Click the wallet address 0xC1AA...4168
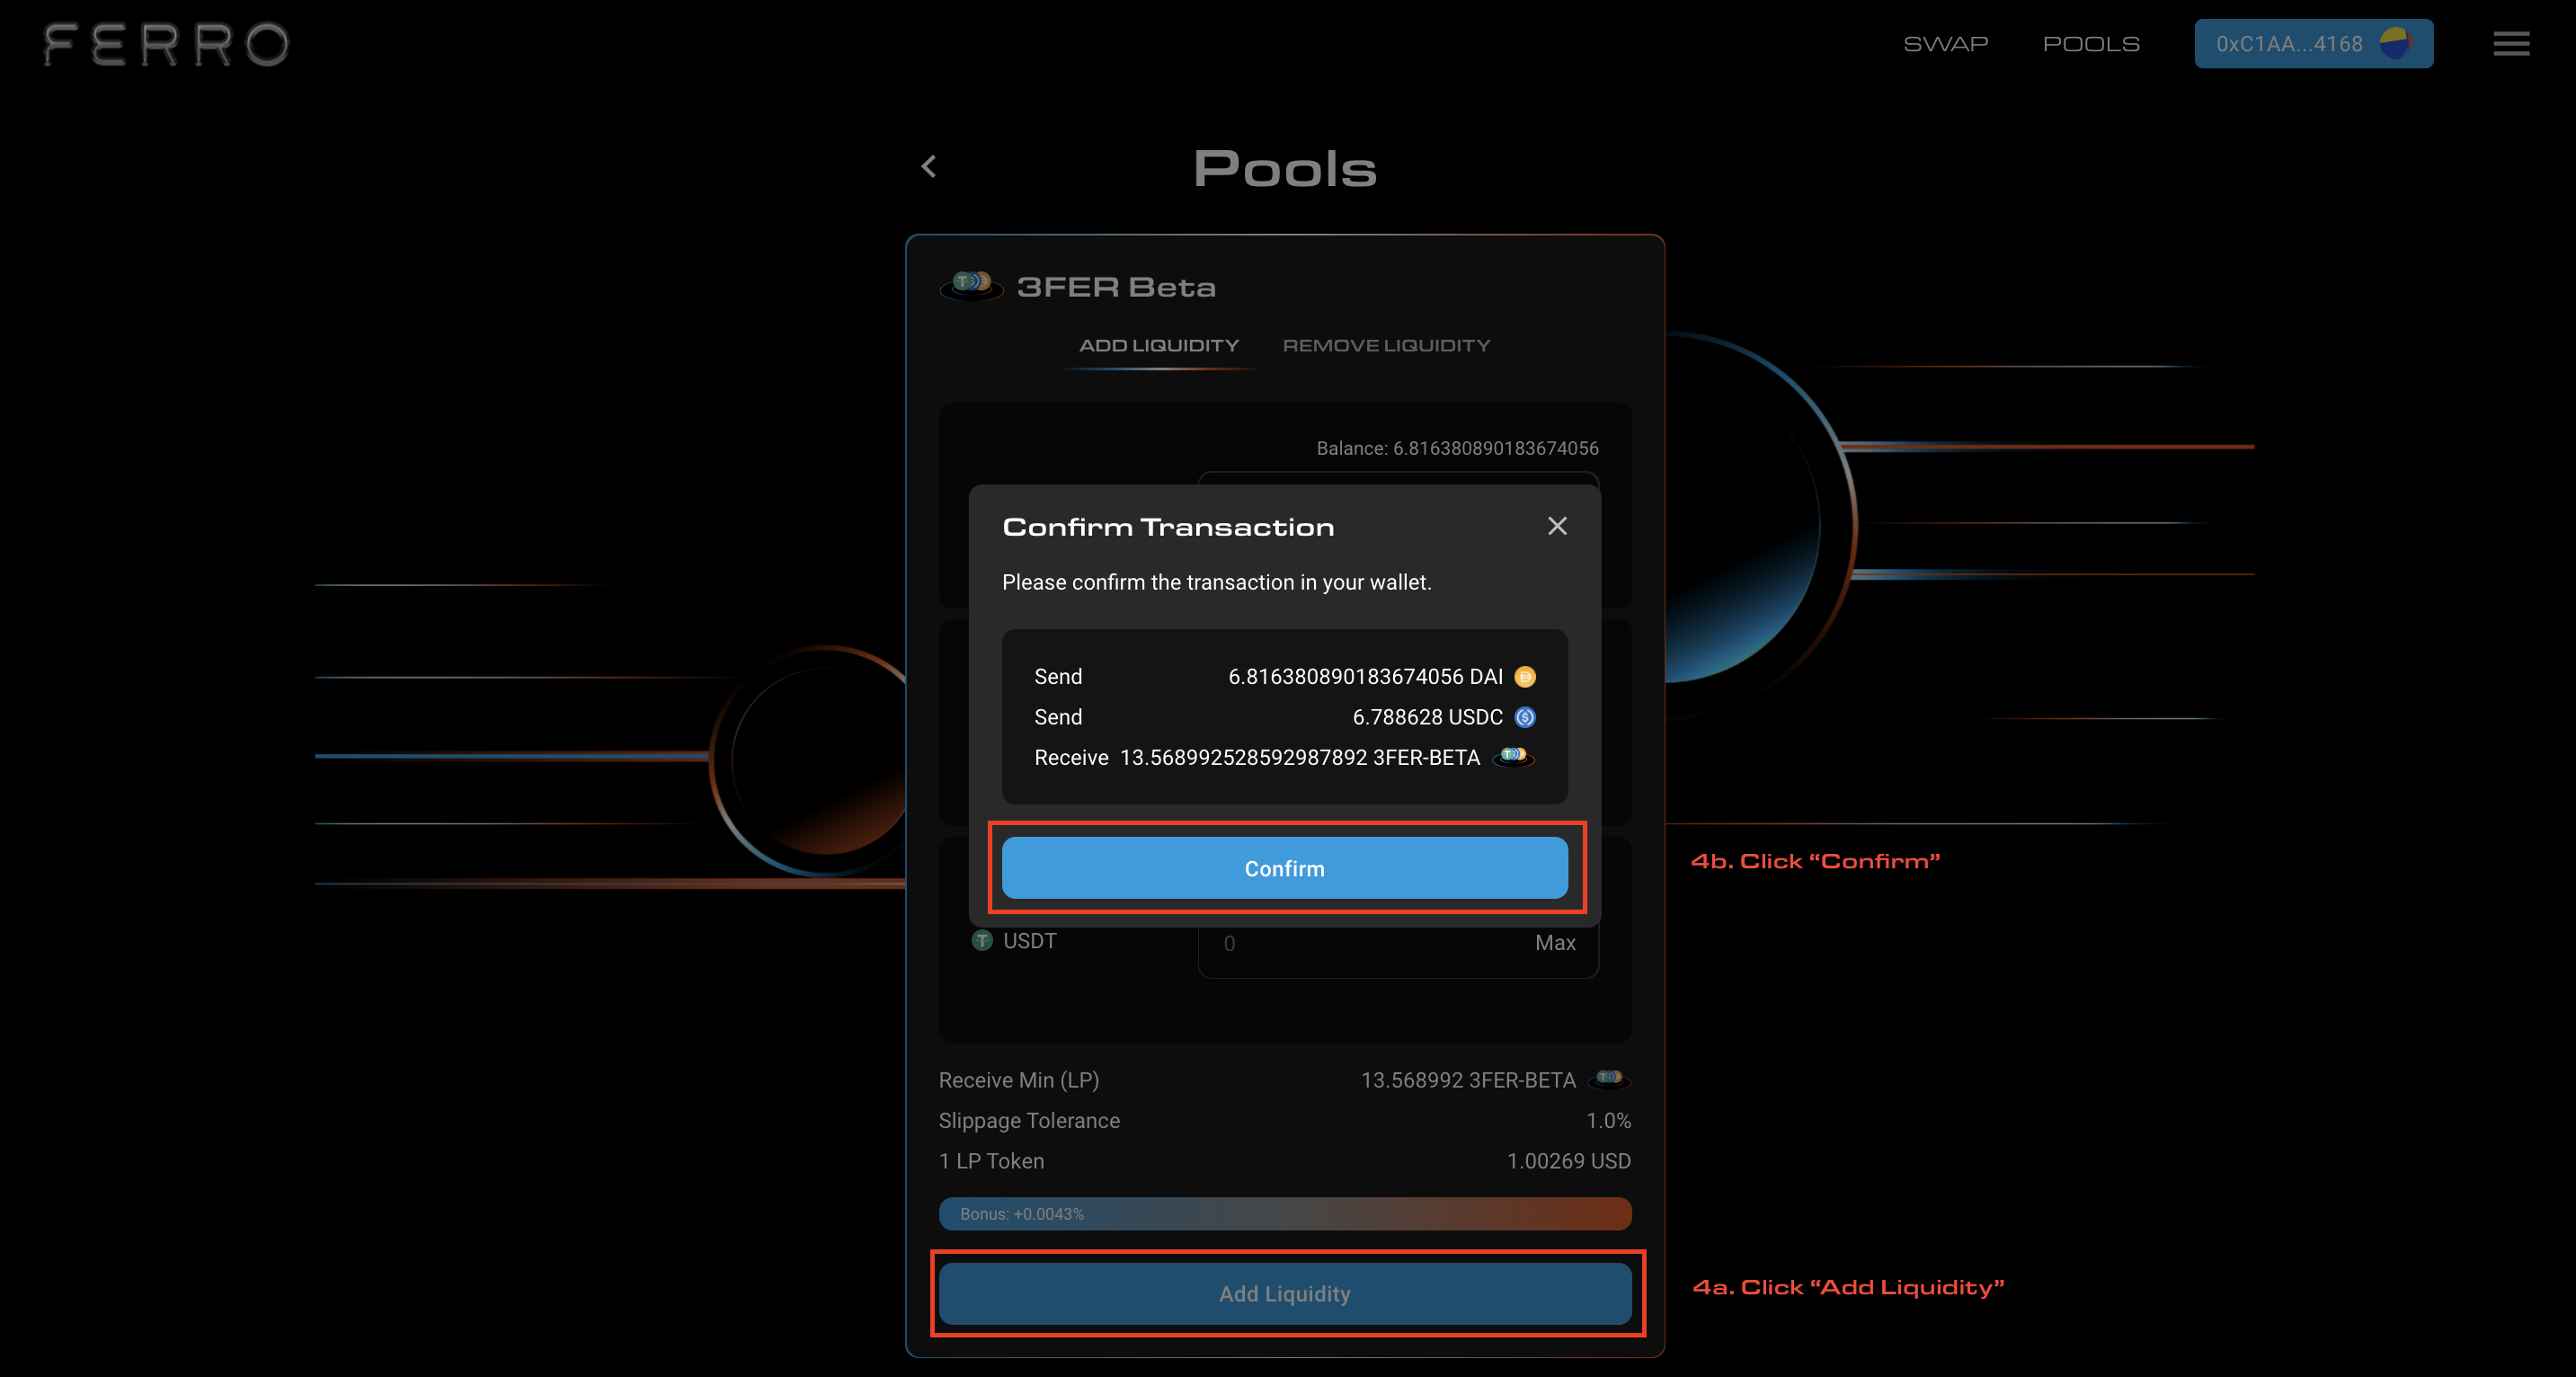 tap(2289, 44)
